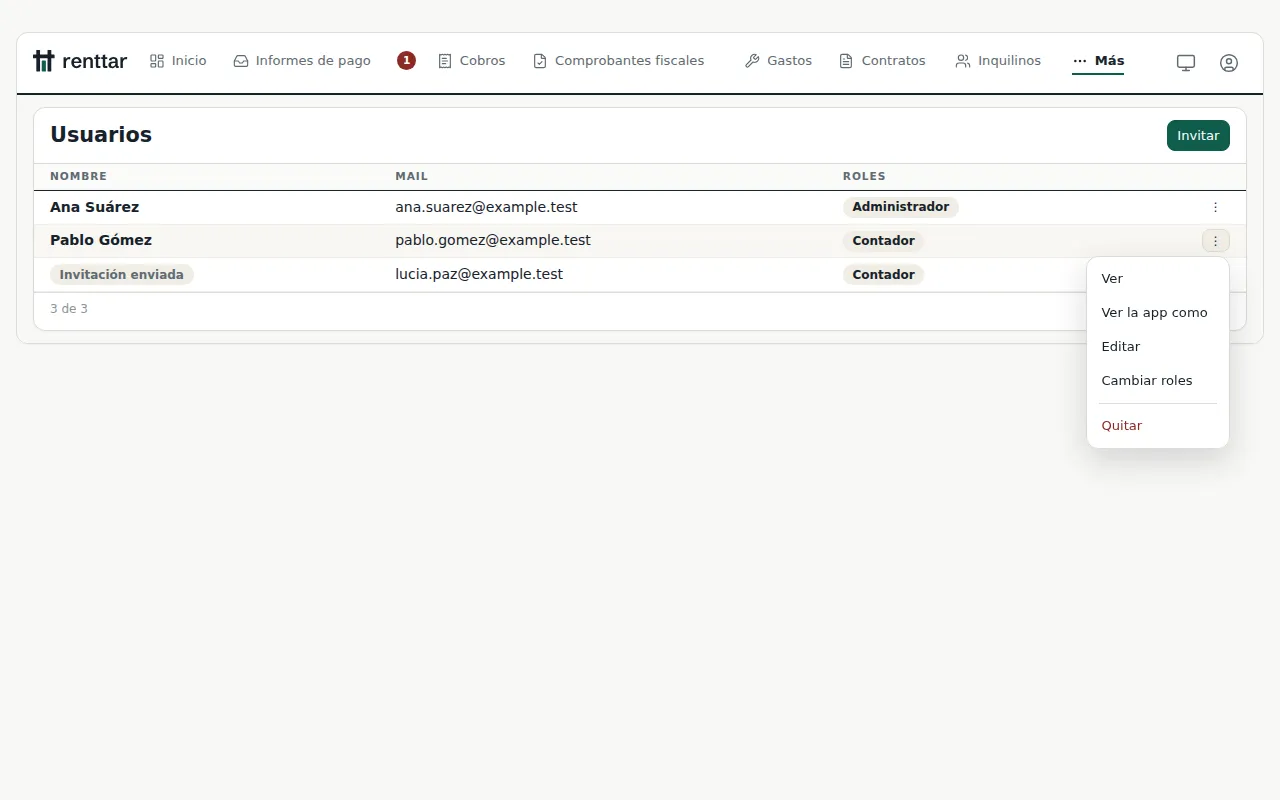1280x800 pixels.
Task: Click the renttar logo icon
Action: tap(43, 61)
